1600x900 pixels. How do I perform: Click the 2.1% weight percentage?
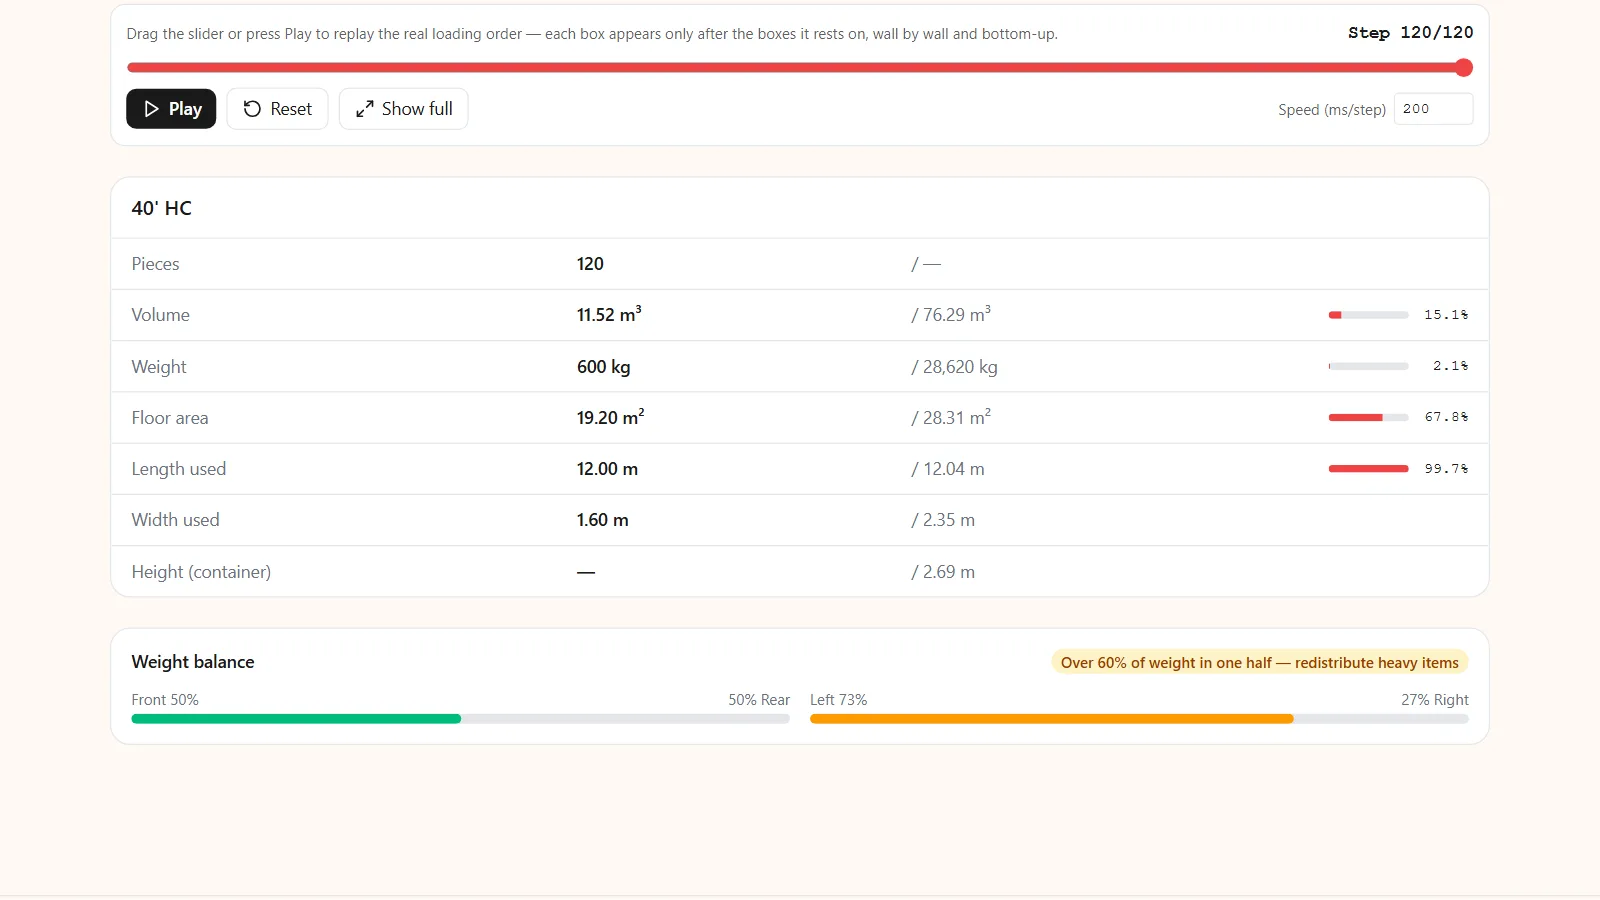[1450, 366]
